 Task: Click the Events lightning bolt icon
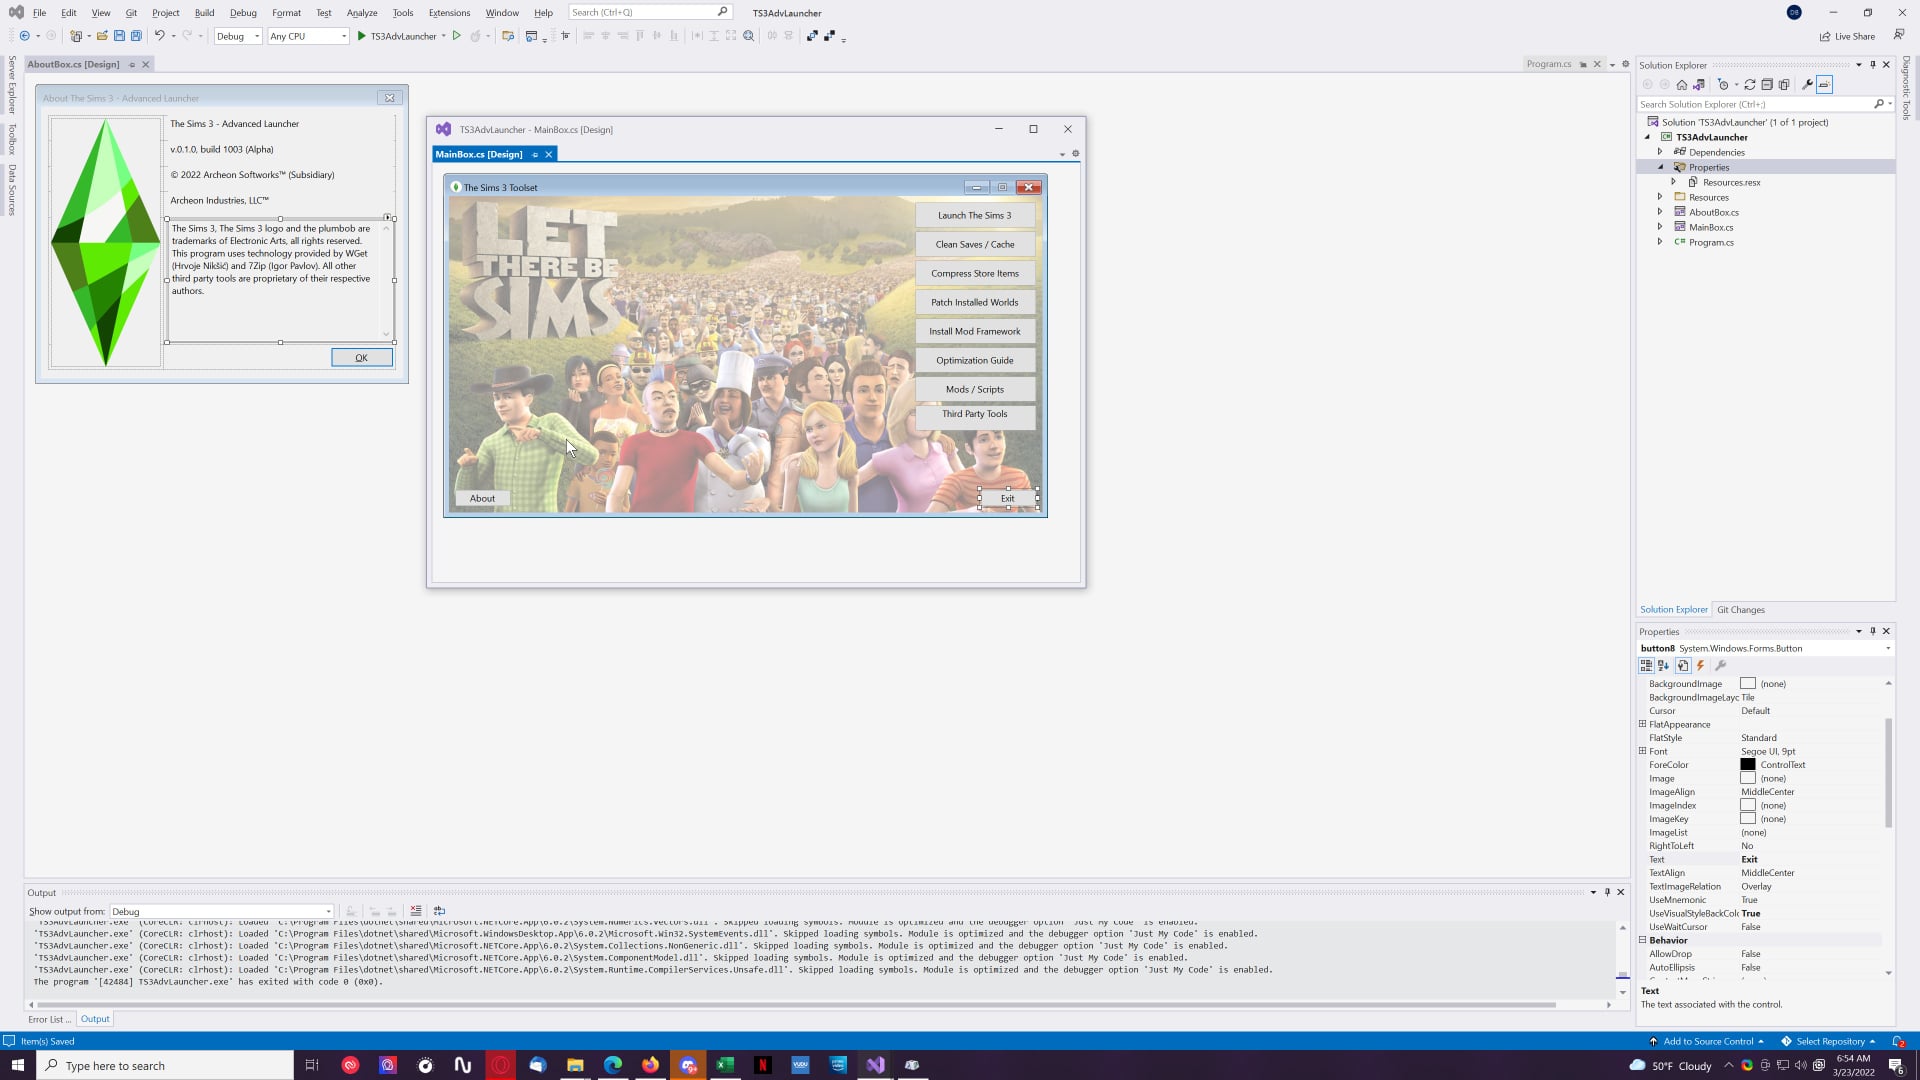coord(1700,665)
